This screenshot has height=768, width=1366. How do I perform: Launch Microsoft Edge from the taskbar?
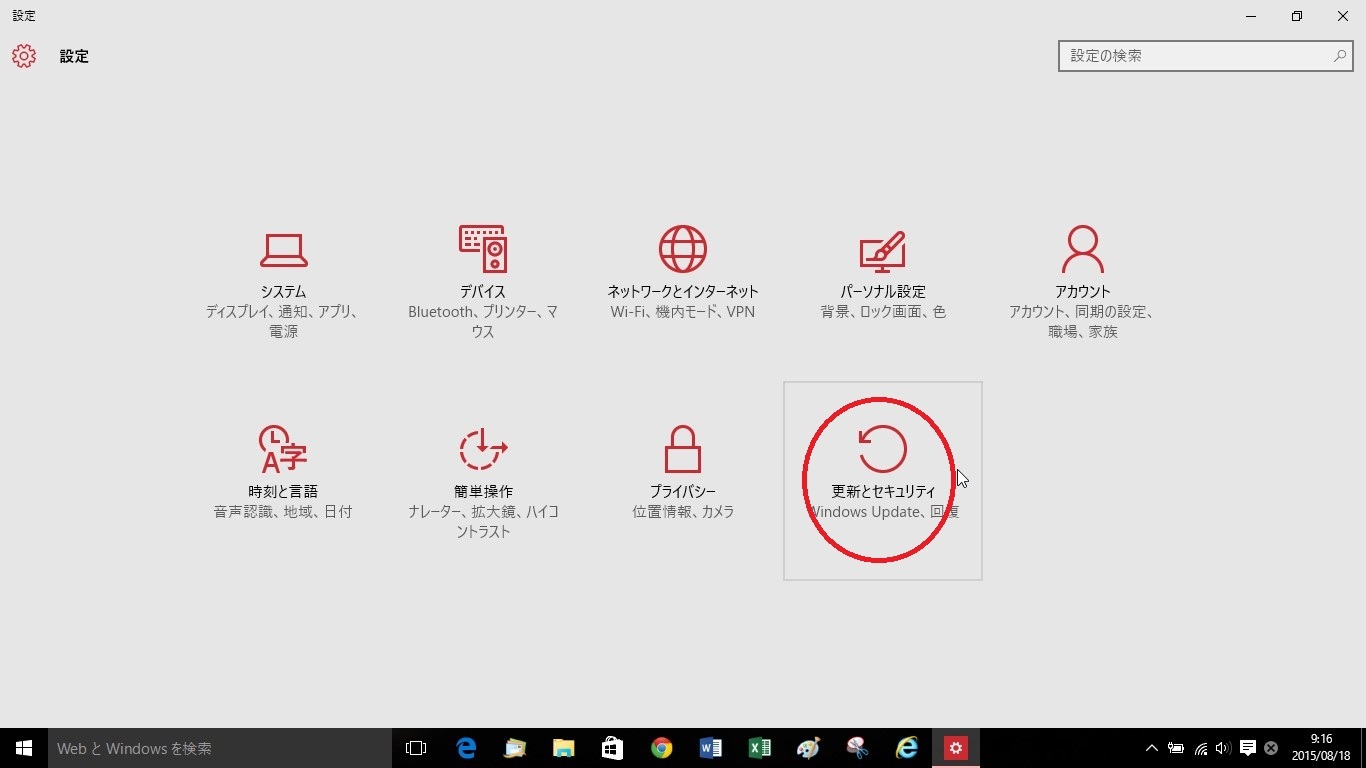(466, 748)
